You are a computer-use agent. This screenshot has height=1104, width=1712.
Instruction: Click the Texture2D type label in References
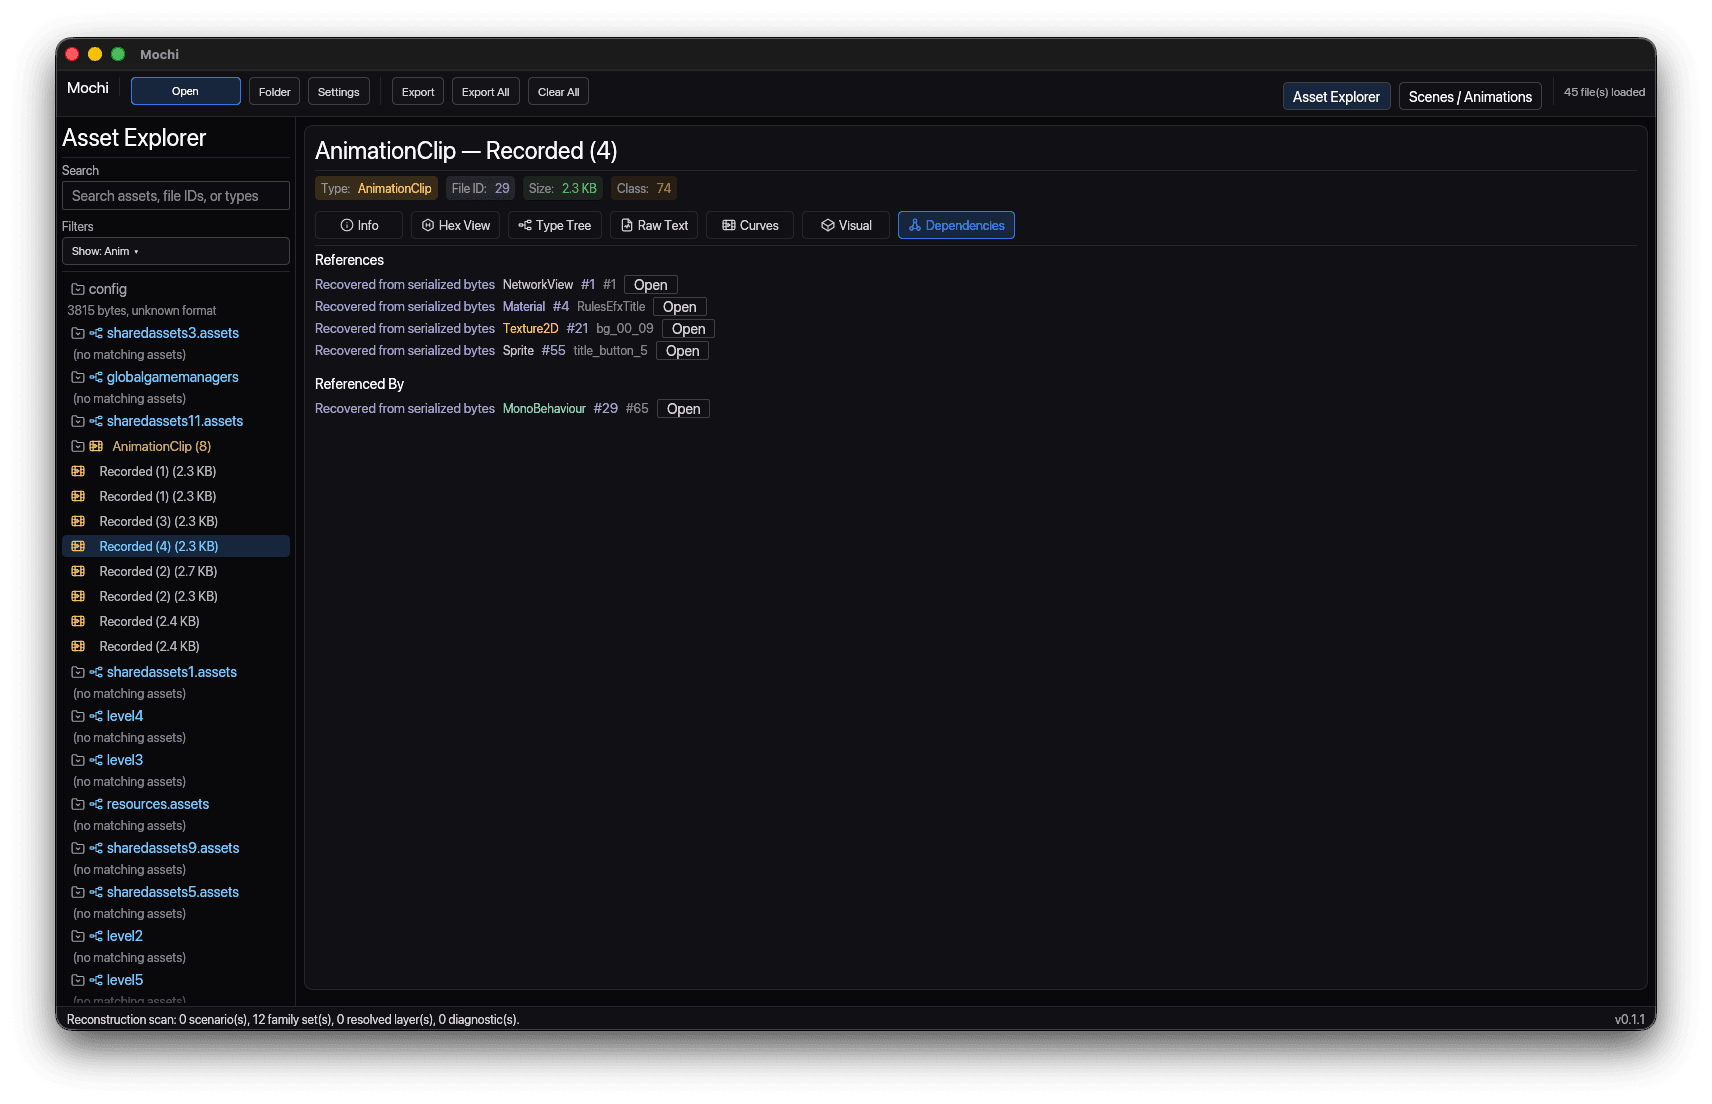pyautogui.click(x=531, y=329)
